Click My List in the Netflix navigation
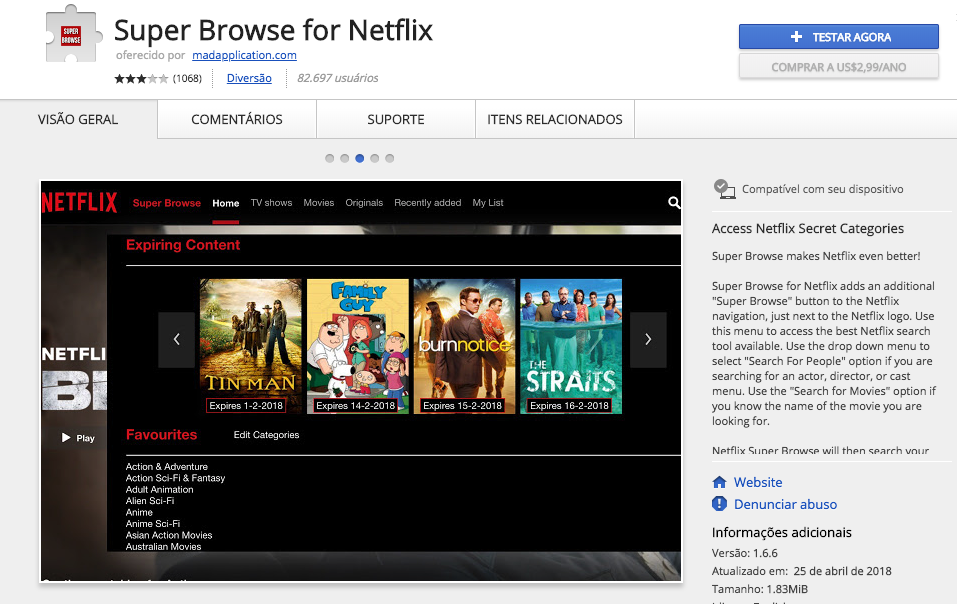This screenshot has height=604, width=957. click(x=488, y=203)
